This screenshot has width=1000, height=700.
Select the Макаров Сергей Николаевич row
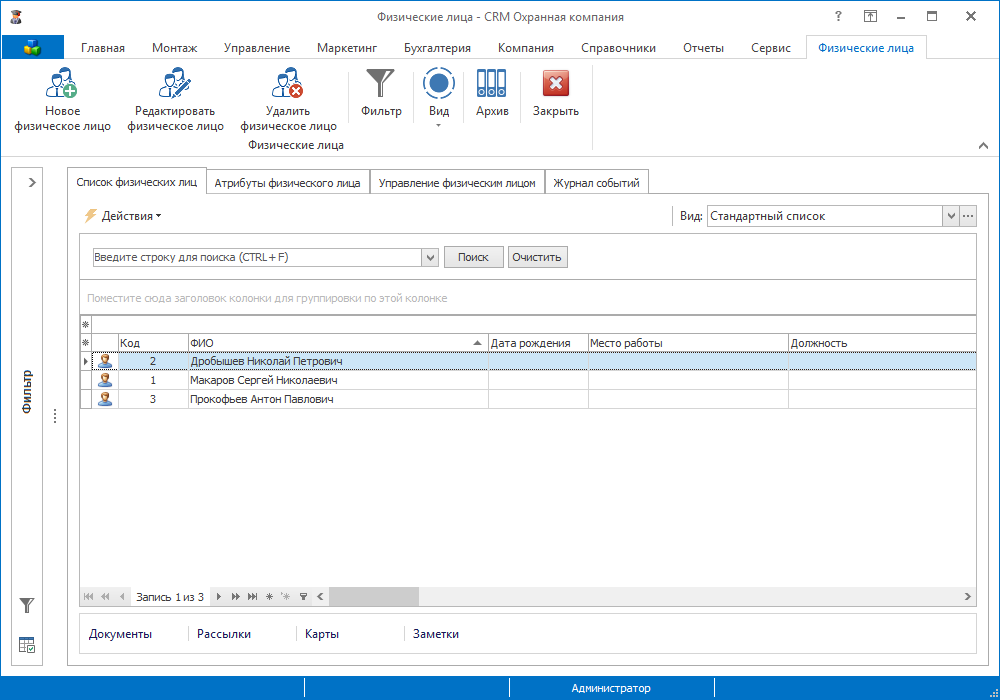coord(528,380)
